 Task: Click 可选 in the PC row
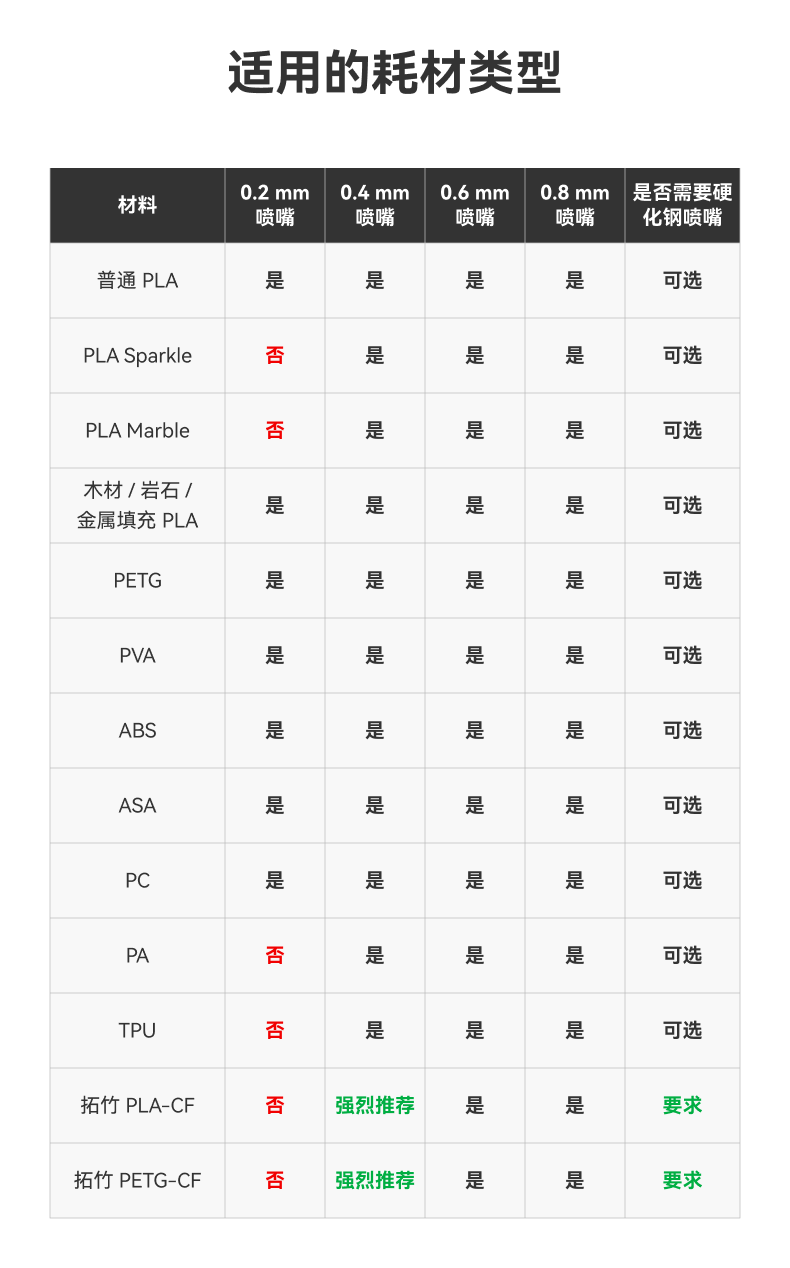pos(682,881)
